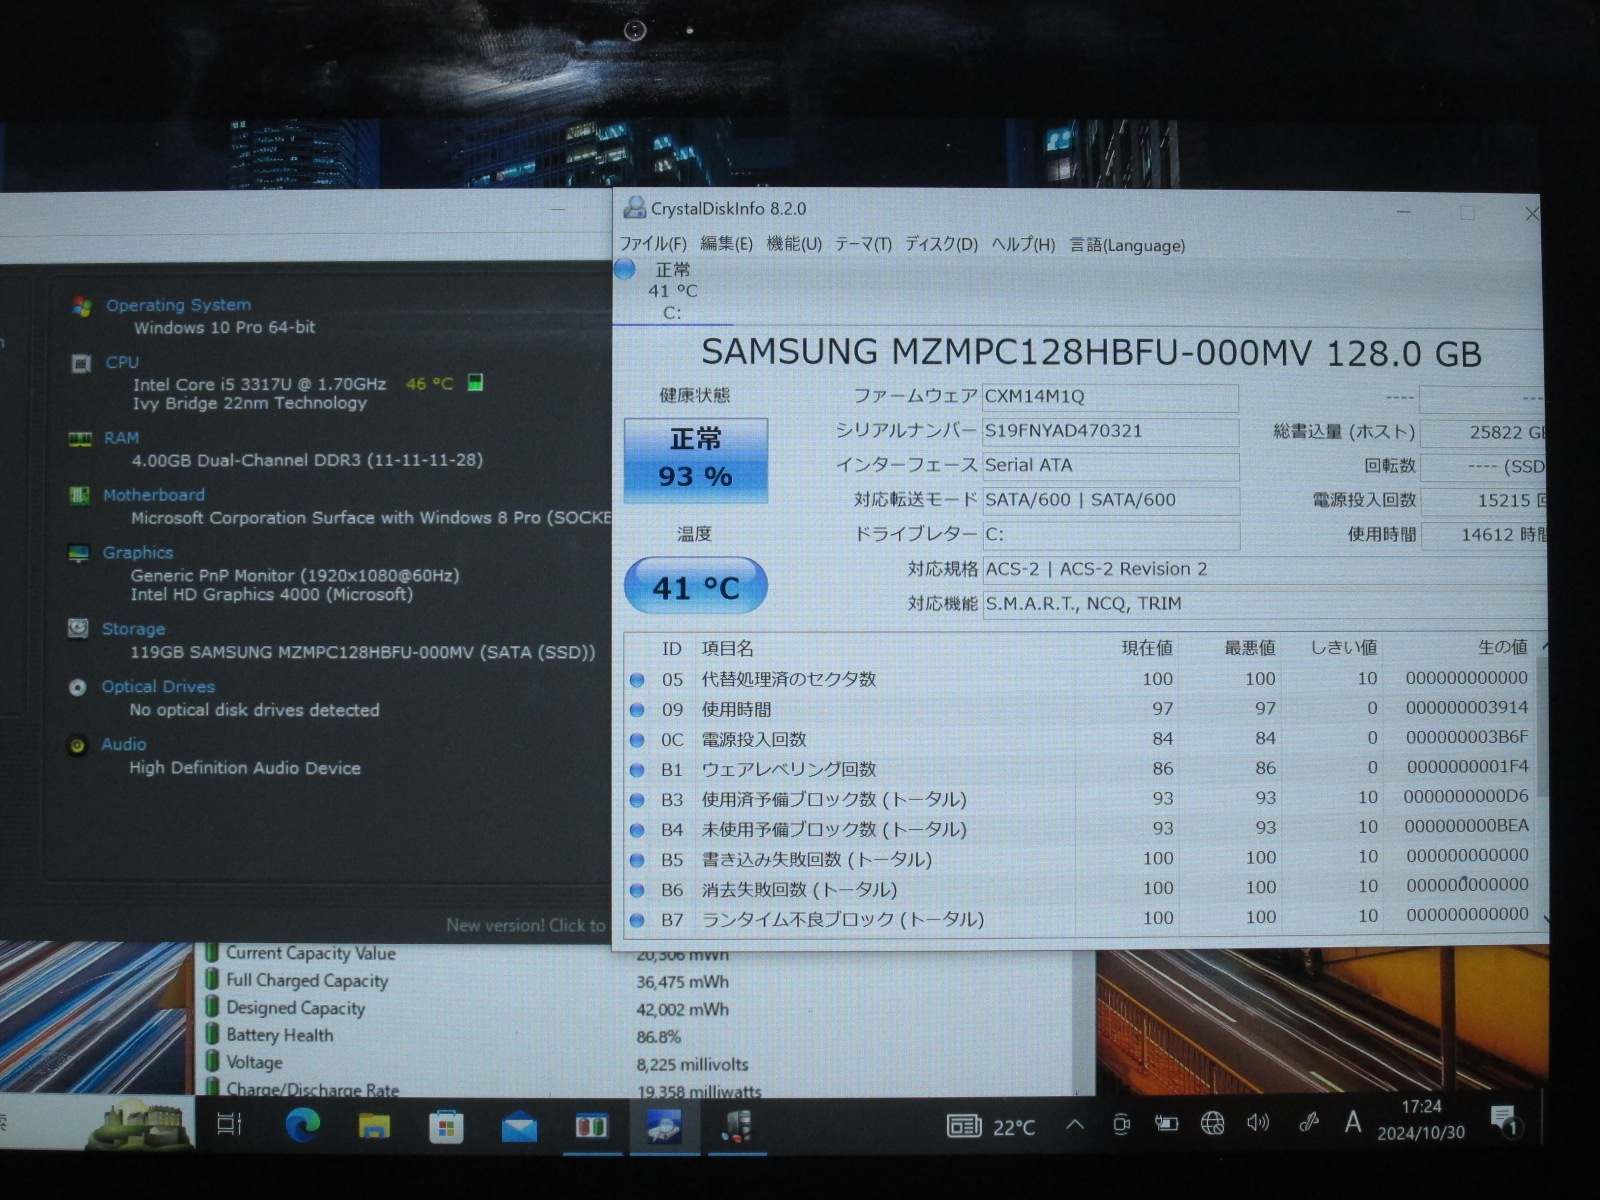Click the firmware field CXM14M1Q
Screen dimensions: 1600x1200
point(1110,397)
